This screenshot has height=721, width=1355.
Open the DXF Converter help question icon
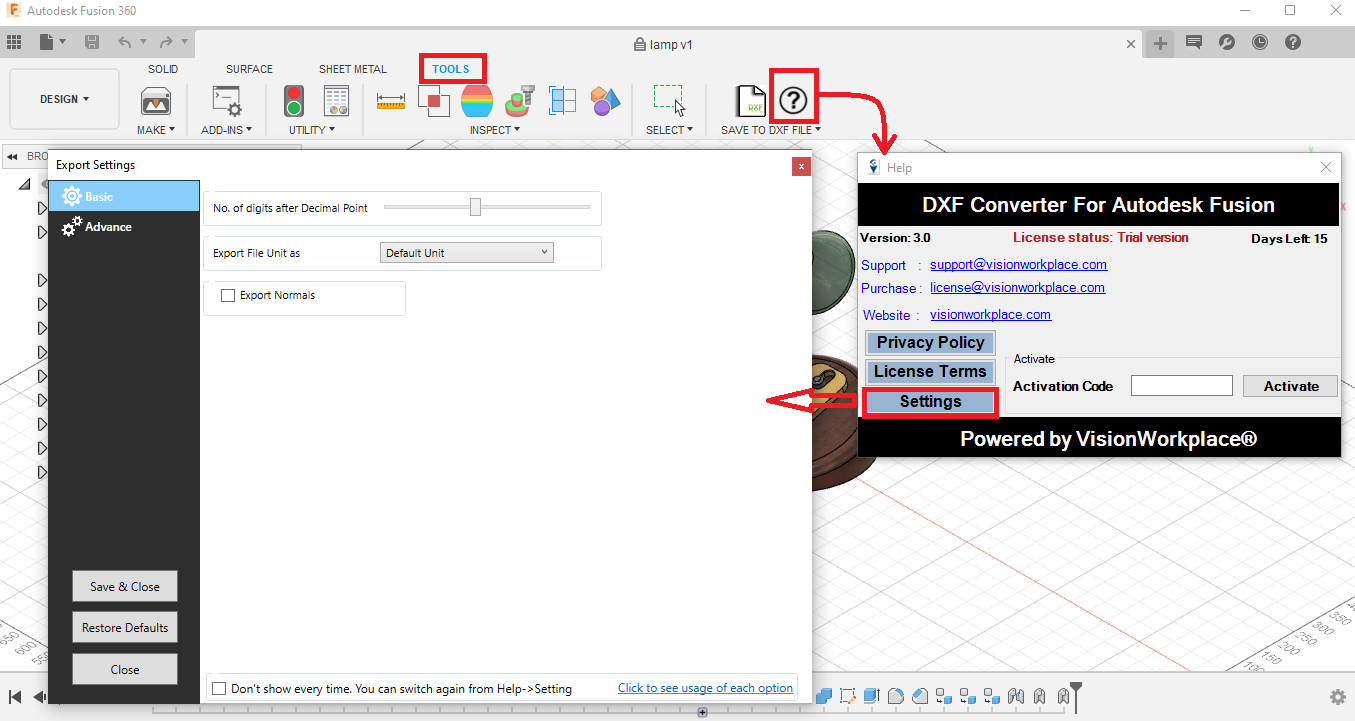click(793, 100)
